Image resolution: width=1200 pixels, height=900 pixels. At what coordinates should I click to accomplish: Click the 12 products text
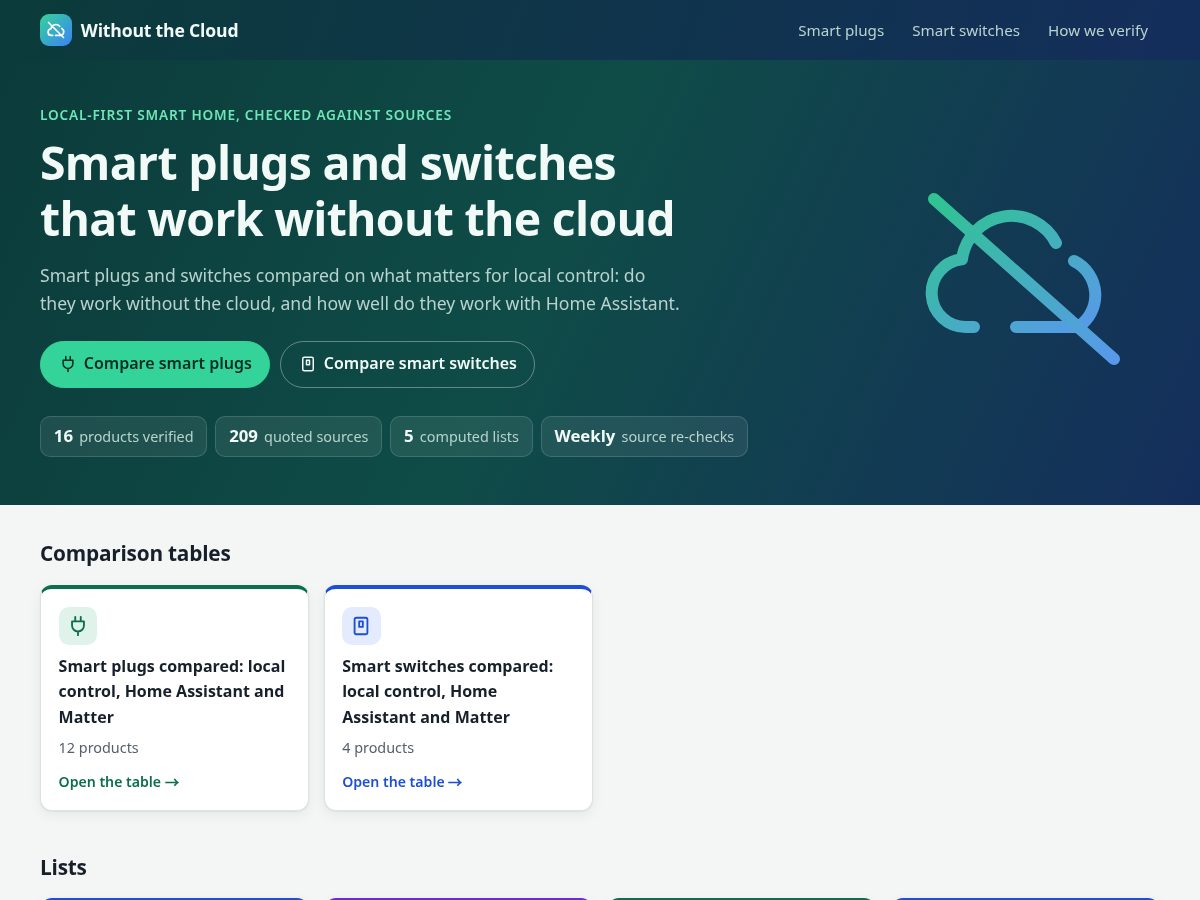tap(99, 748)
